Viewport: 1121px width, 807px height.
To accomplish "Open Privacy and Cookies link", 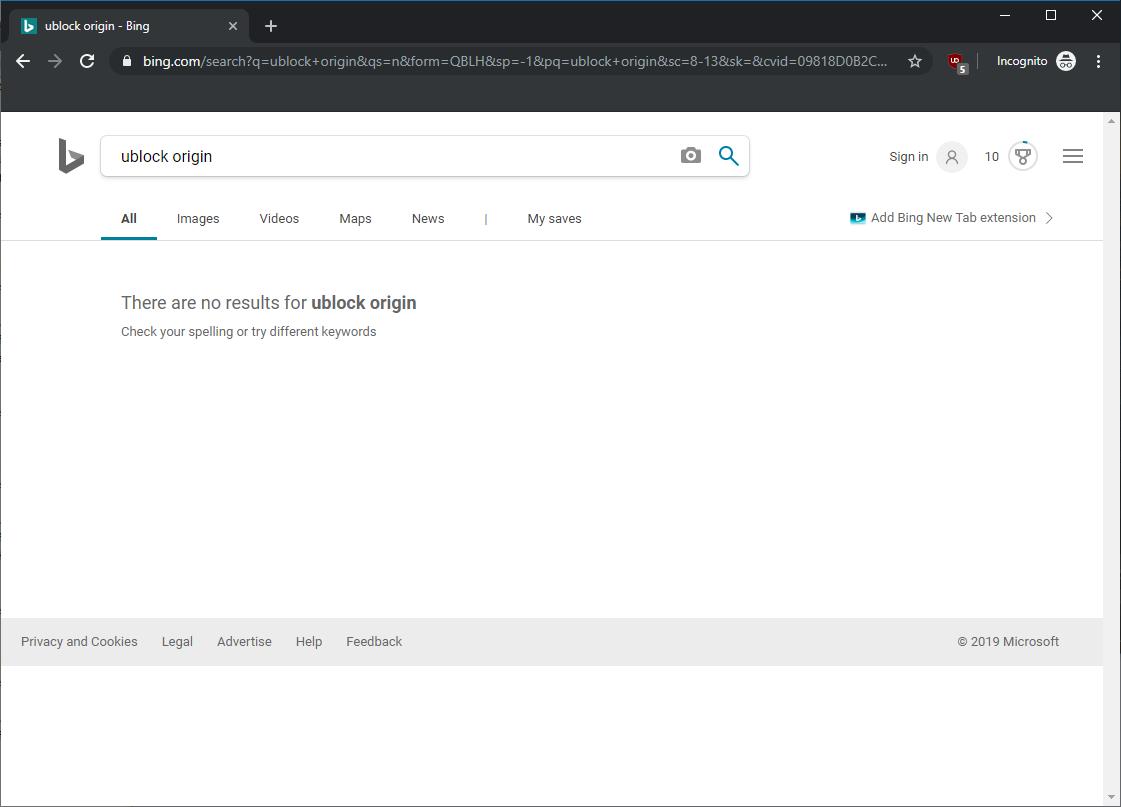I will 79,642.
